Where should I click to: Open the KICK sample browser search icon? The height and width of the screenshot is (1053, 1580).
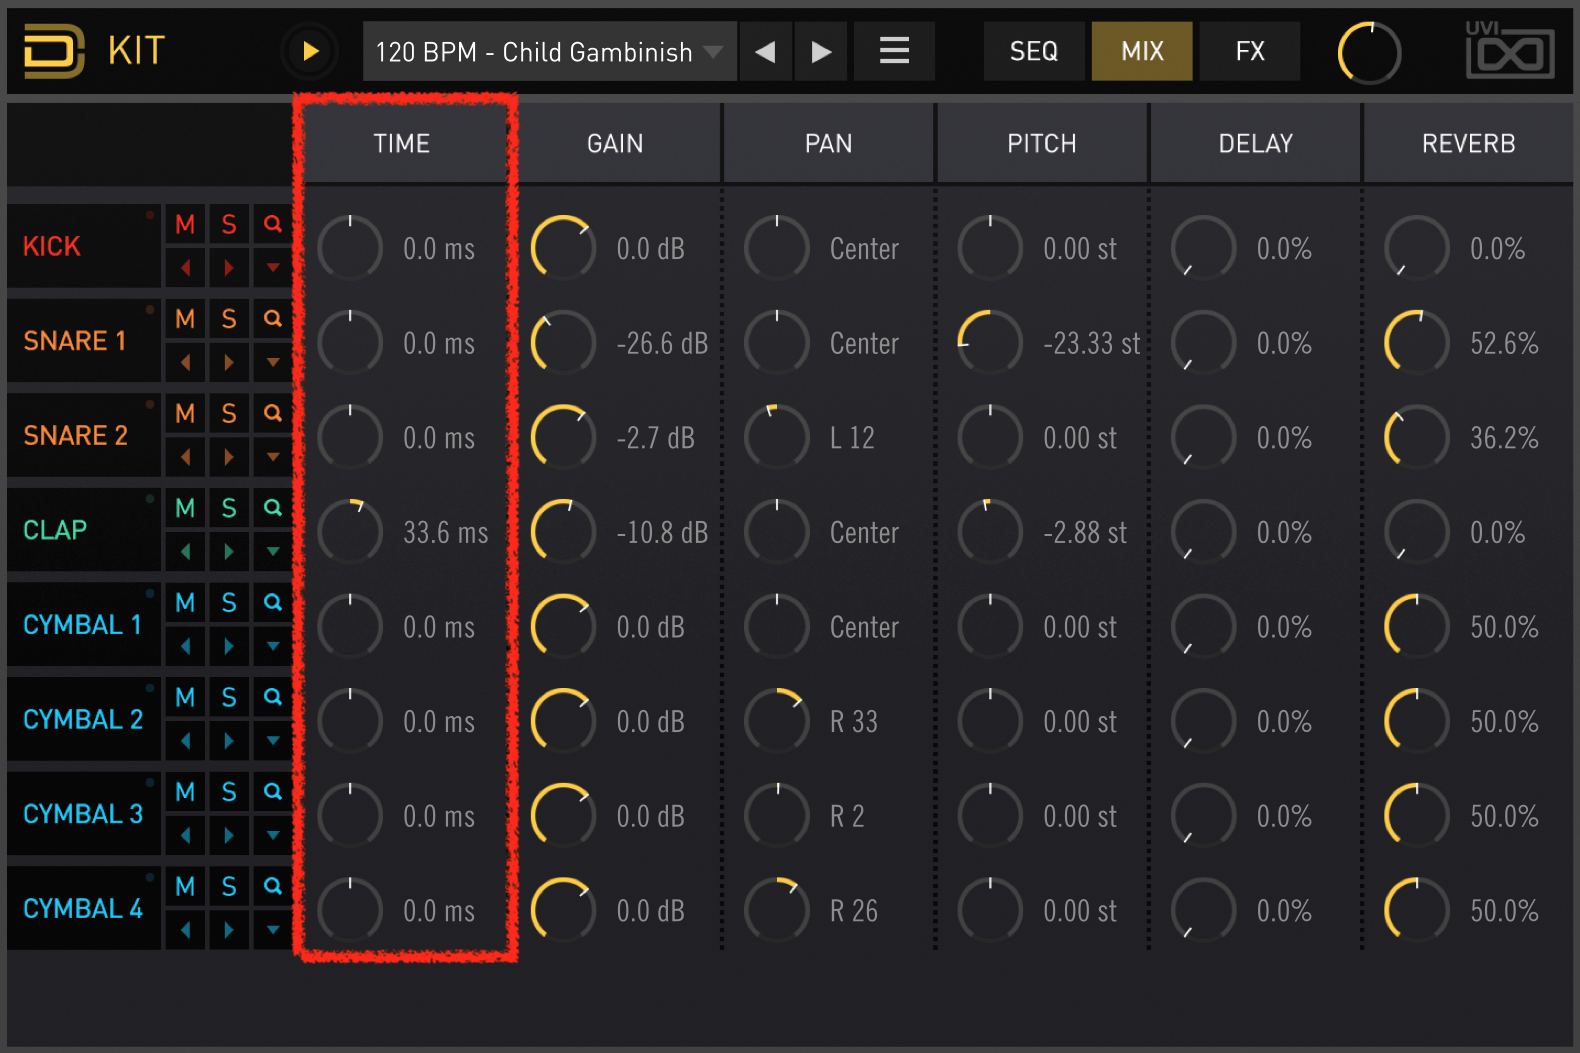(x=272, y=225)
